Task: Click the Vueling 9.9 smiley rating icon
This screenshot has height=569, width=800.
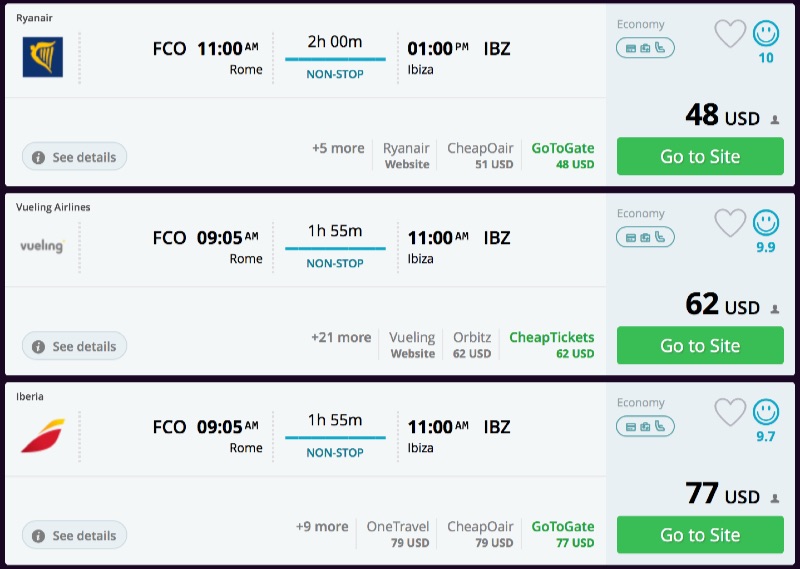Action: (766, 222)
